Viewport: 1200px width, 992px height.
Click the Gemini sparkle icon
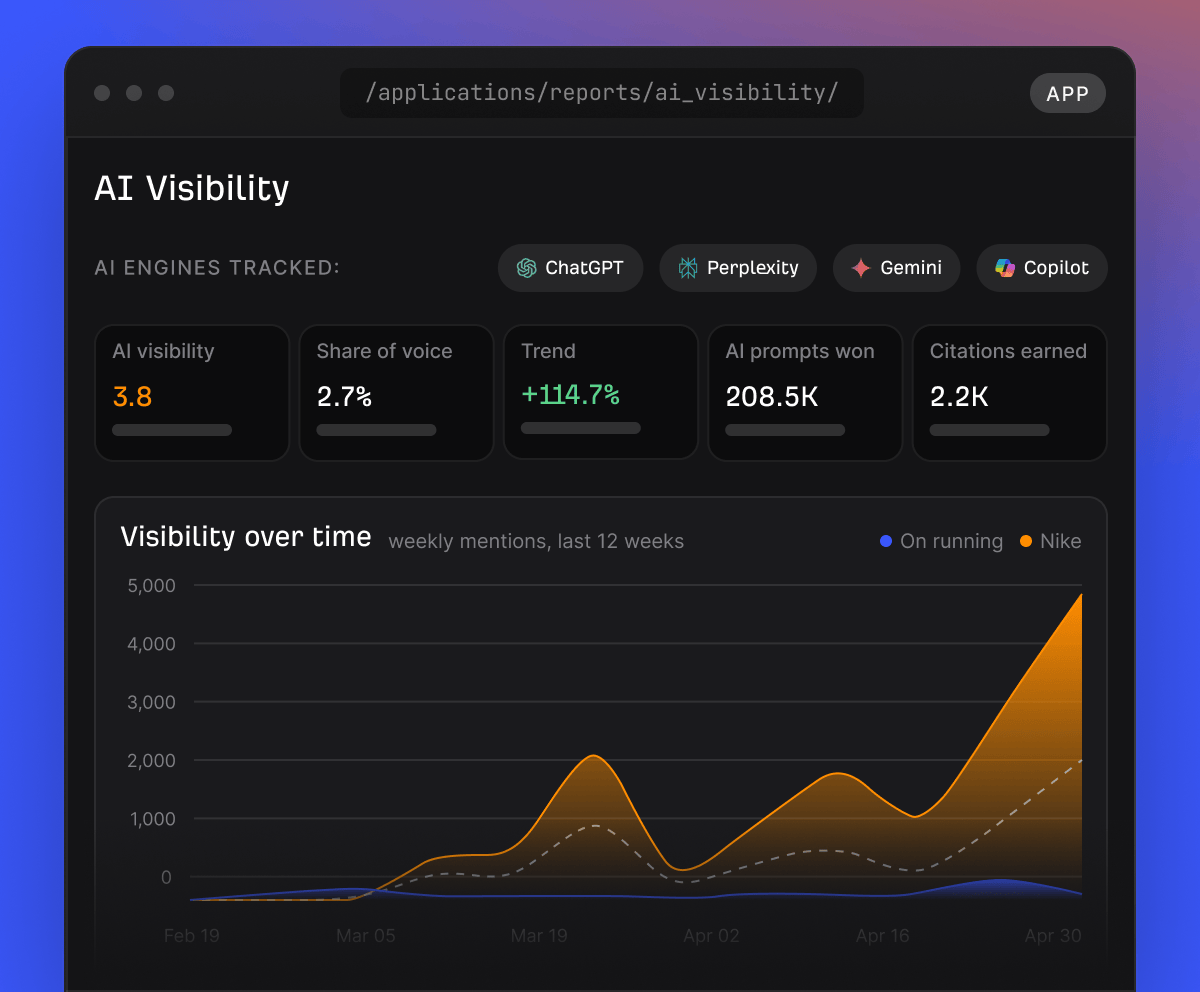point(861,268)
